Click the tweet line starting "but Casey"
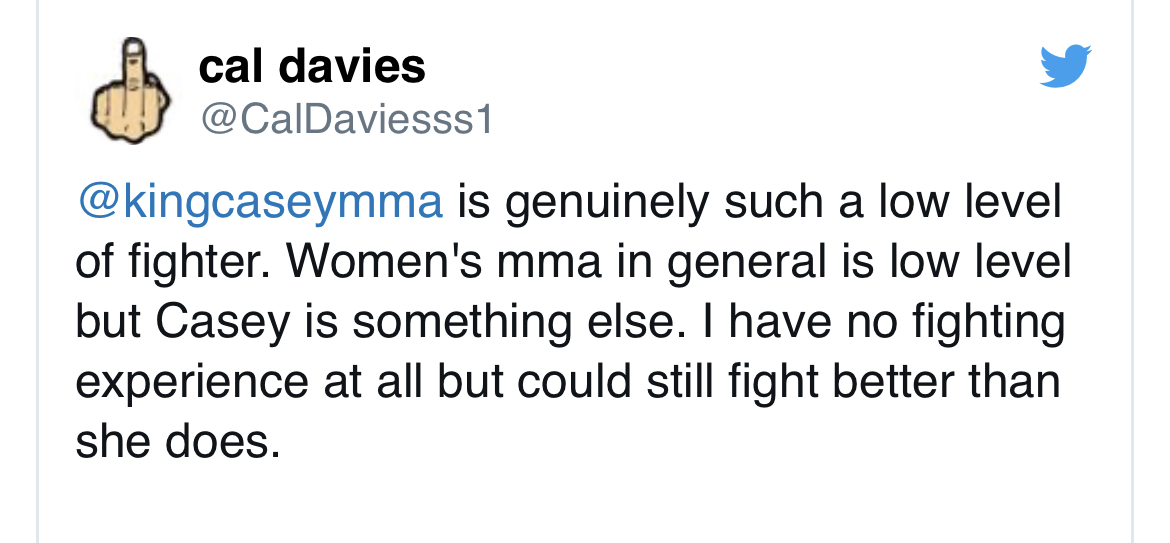 click(570, 321)
